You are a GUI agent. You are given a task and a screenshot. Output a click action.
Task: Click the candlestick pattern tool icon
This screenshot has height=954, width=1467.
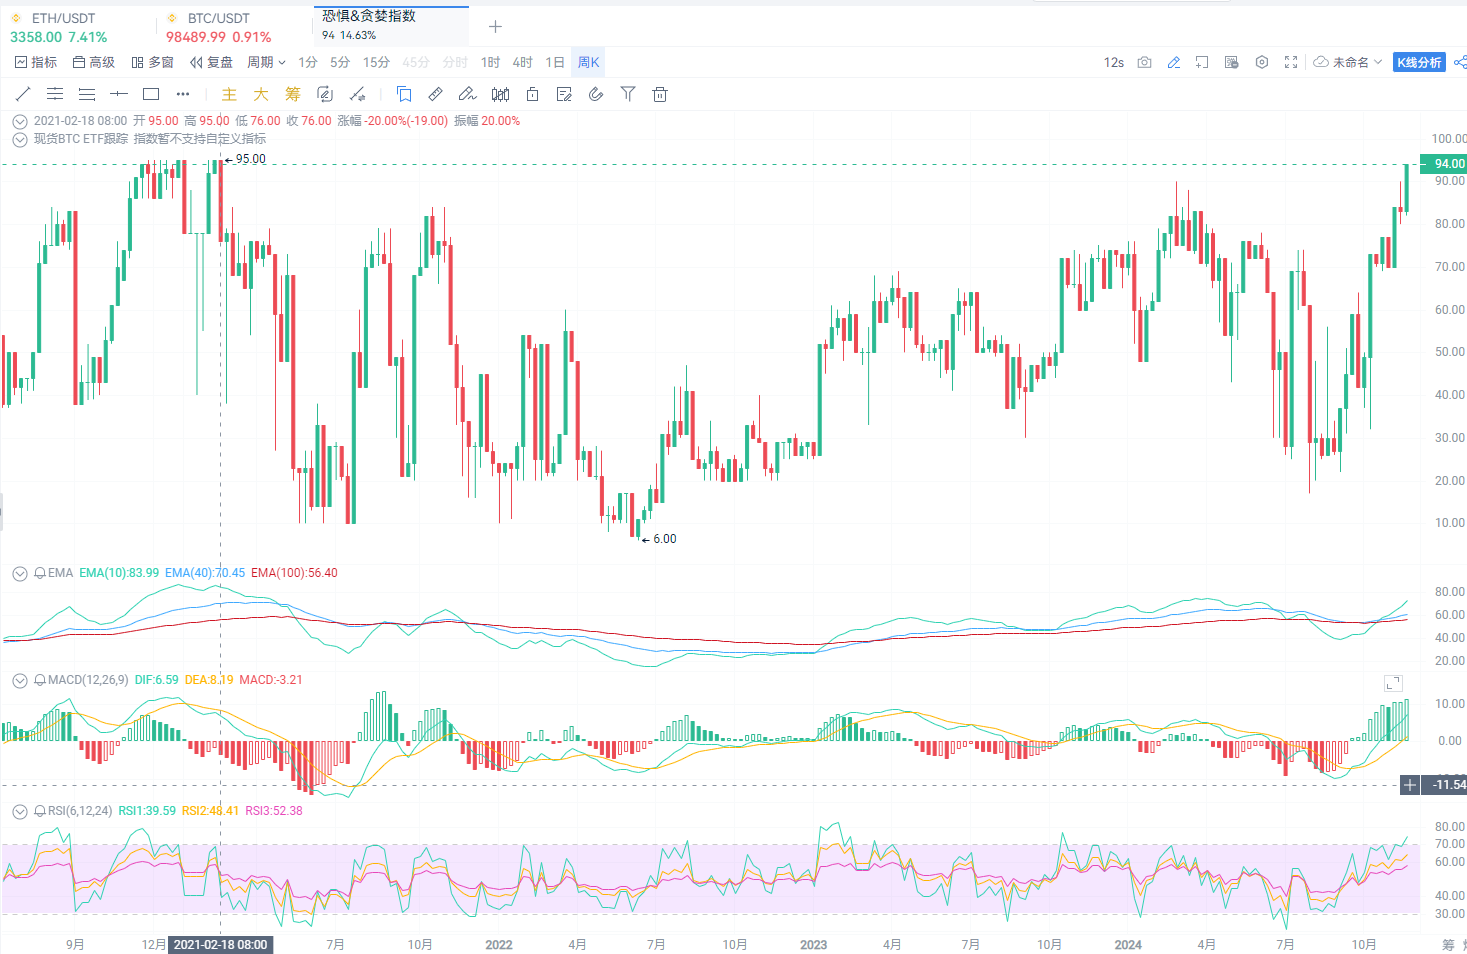(x=500, y=94)
